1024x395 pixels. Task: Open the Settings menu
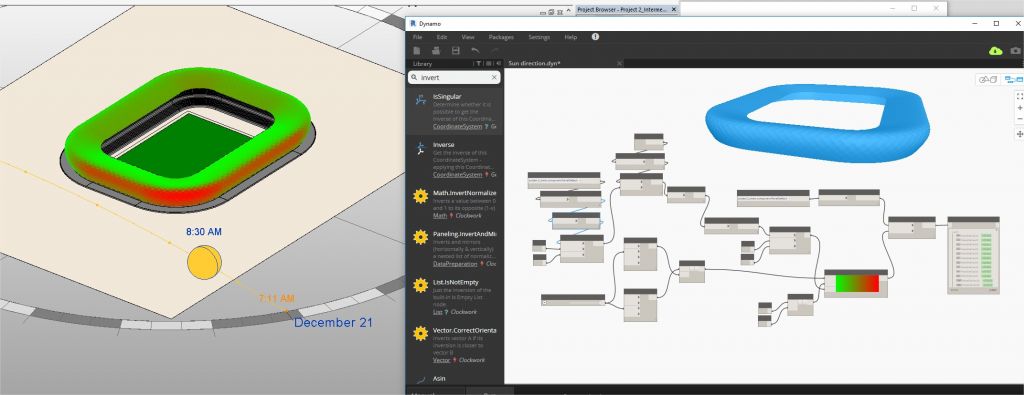tap(539, 37)
